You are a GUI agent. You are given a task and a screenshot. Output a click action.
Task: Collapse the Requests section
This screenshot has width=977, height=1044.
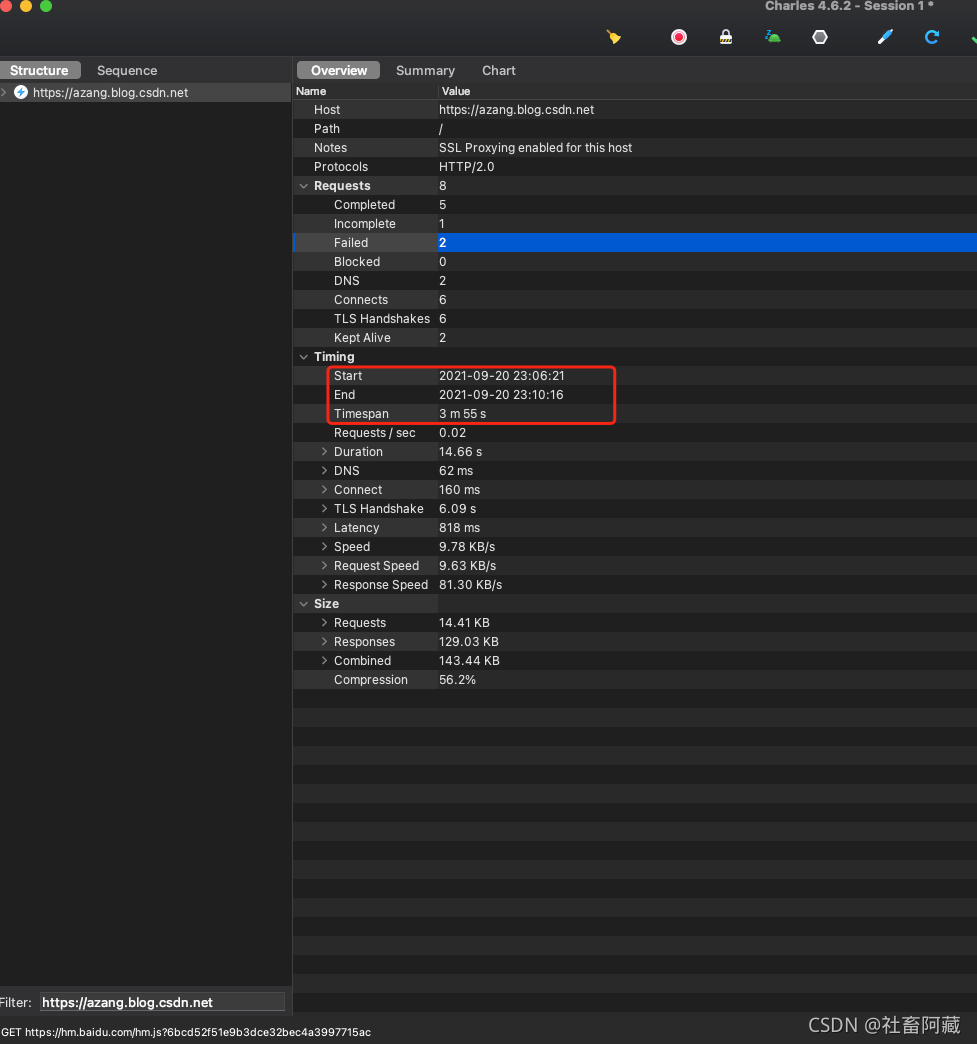[x=304, y=186]
